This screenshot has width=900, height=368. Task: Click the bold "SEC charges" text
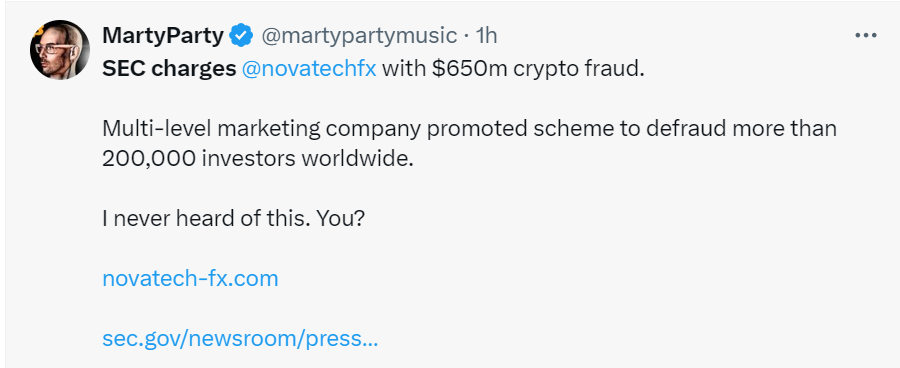click(x=169, y=68)
